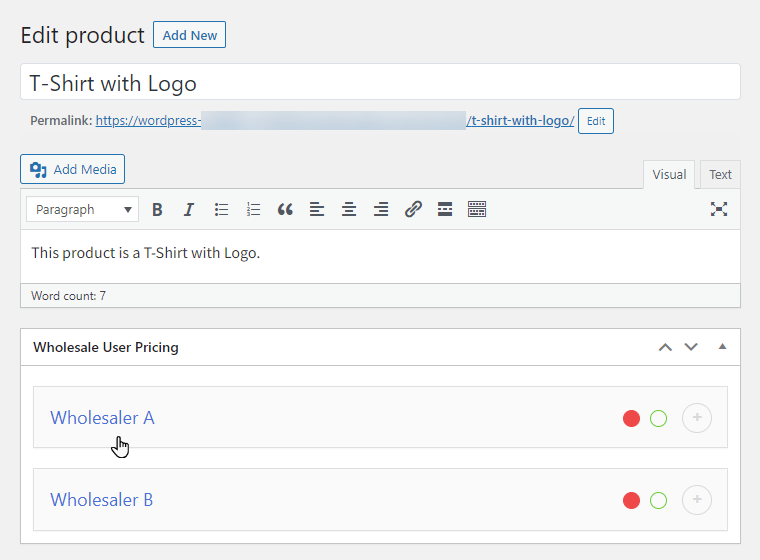Click the product title input field

380,83
